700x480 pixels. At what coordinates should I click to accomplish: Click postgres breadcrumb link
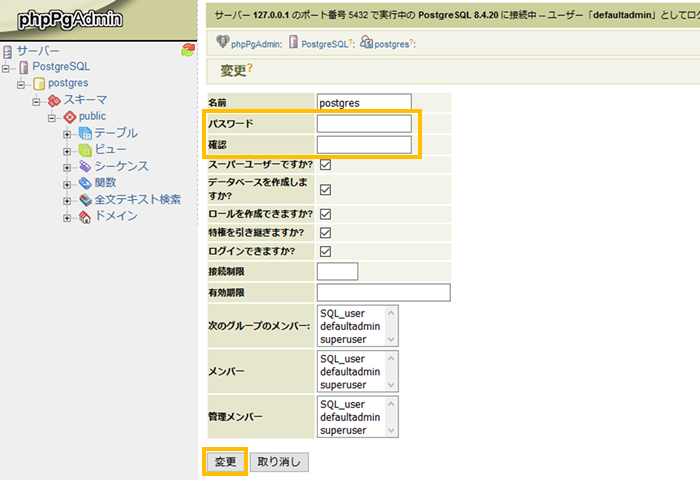(392, 44)
